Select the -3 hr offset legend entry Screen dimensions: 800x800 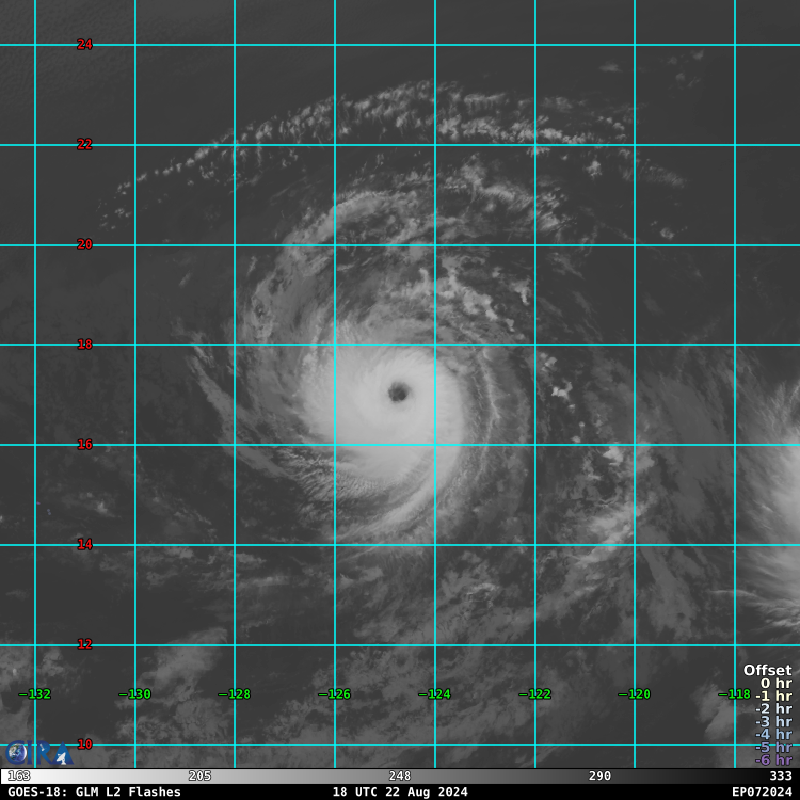(x=772, y=722)
